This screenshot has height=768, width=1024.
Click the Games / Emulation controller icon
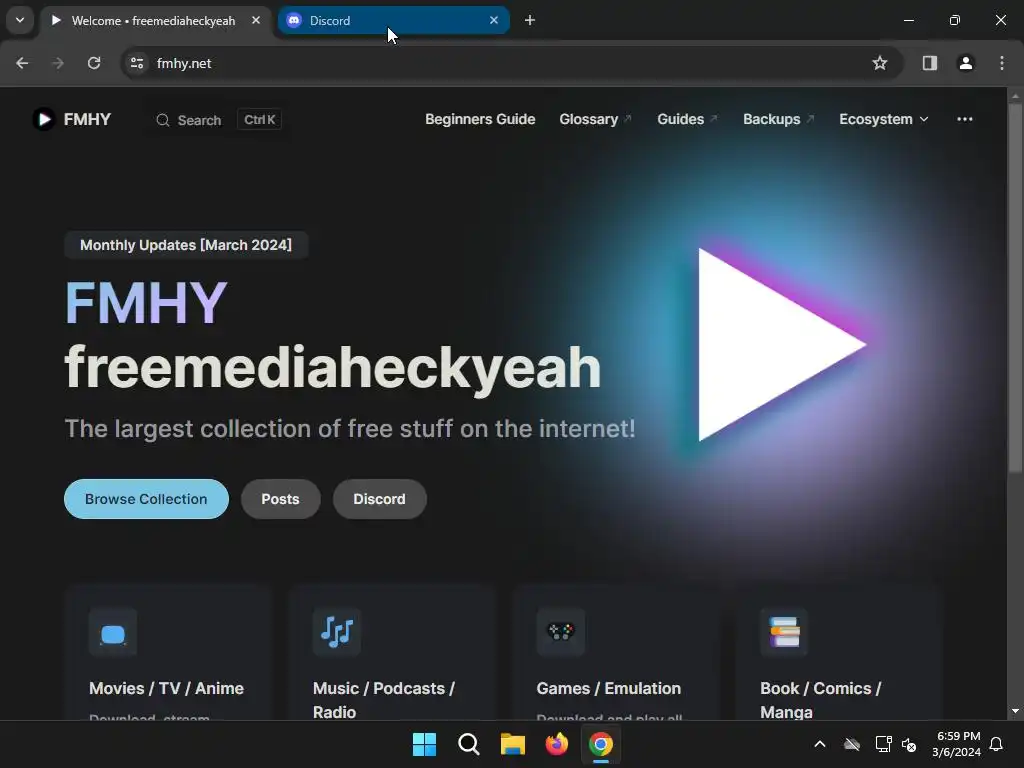tap(560, 632)
